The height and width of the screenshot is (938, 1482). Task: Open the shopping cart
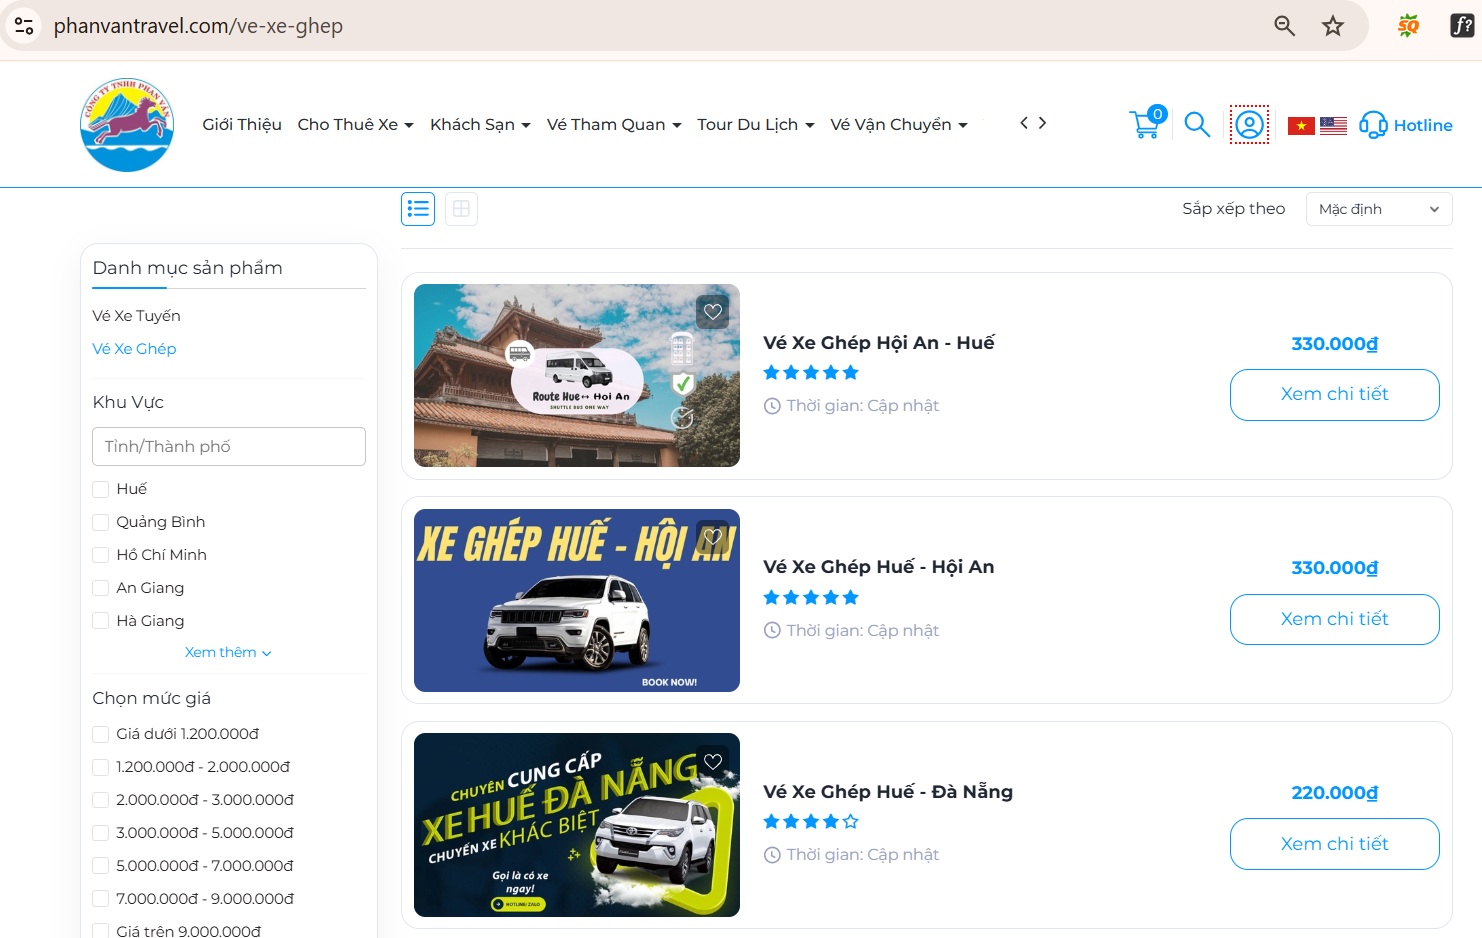pos(1147,123)
